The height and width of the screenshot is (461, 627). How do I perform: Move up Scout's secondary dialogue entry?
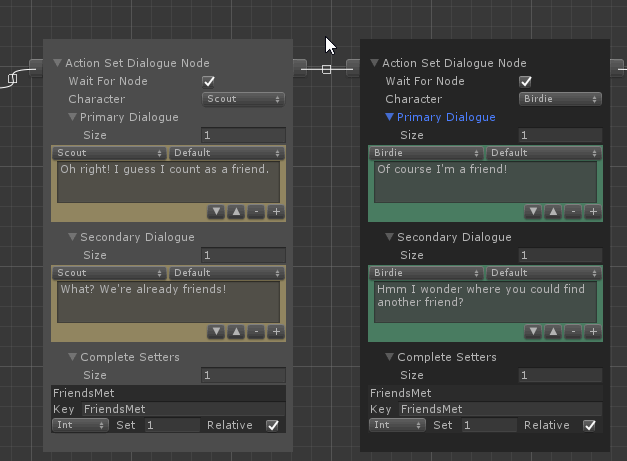tap(236, 331)
